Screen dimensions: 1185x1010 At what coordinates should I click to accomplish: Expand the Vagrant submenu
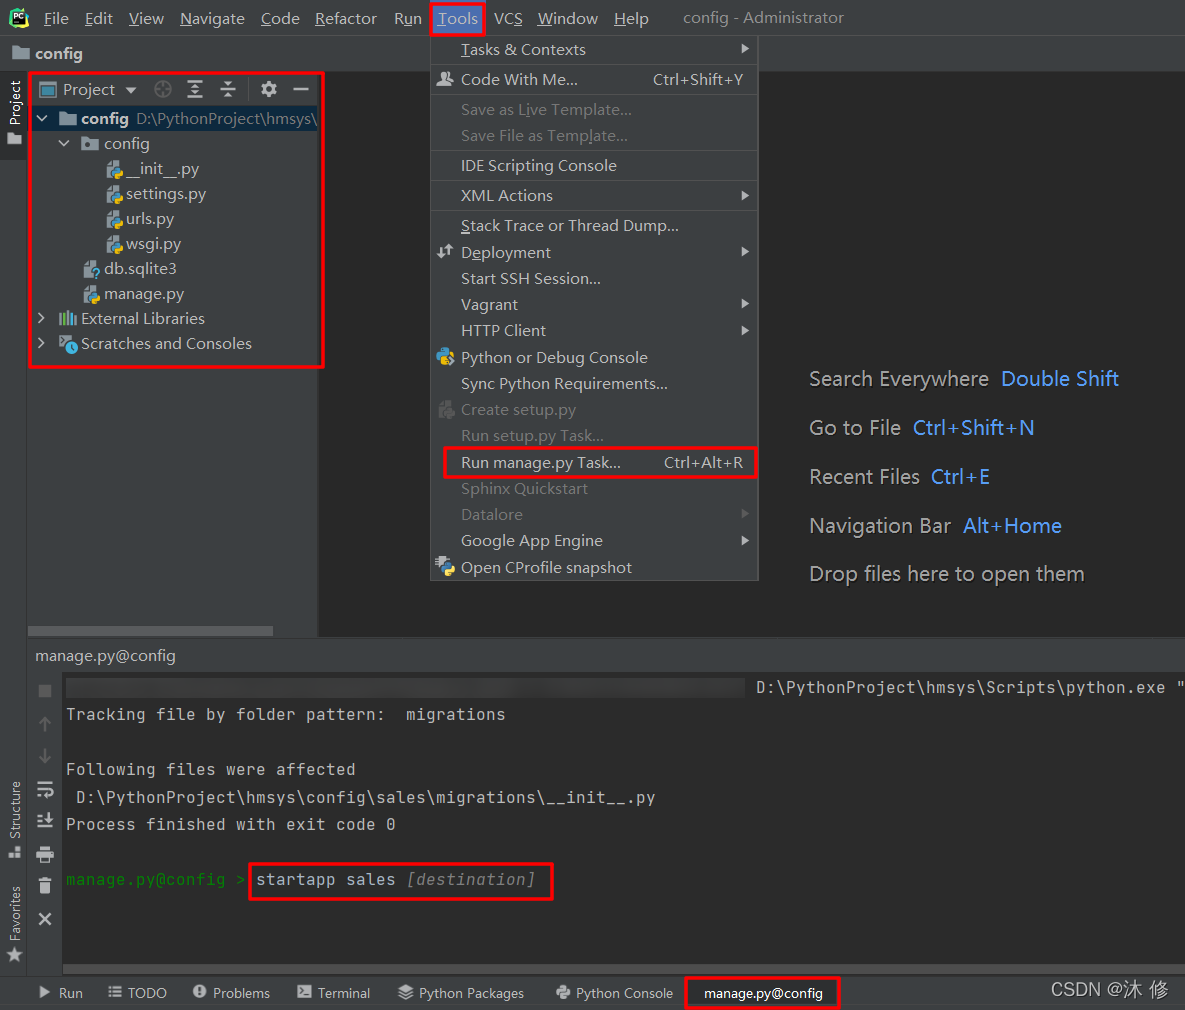594,305
